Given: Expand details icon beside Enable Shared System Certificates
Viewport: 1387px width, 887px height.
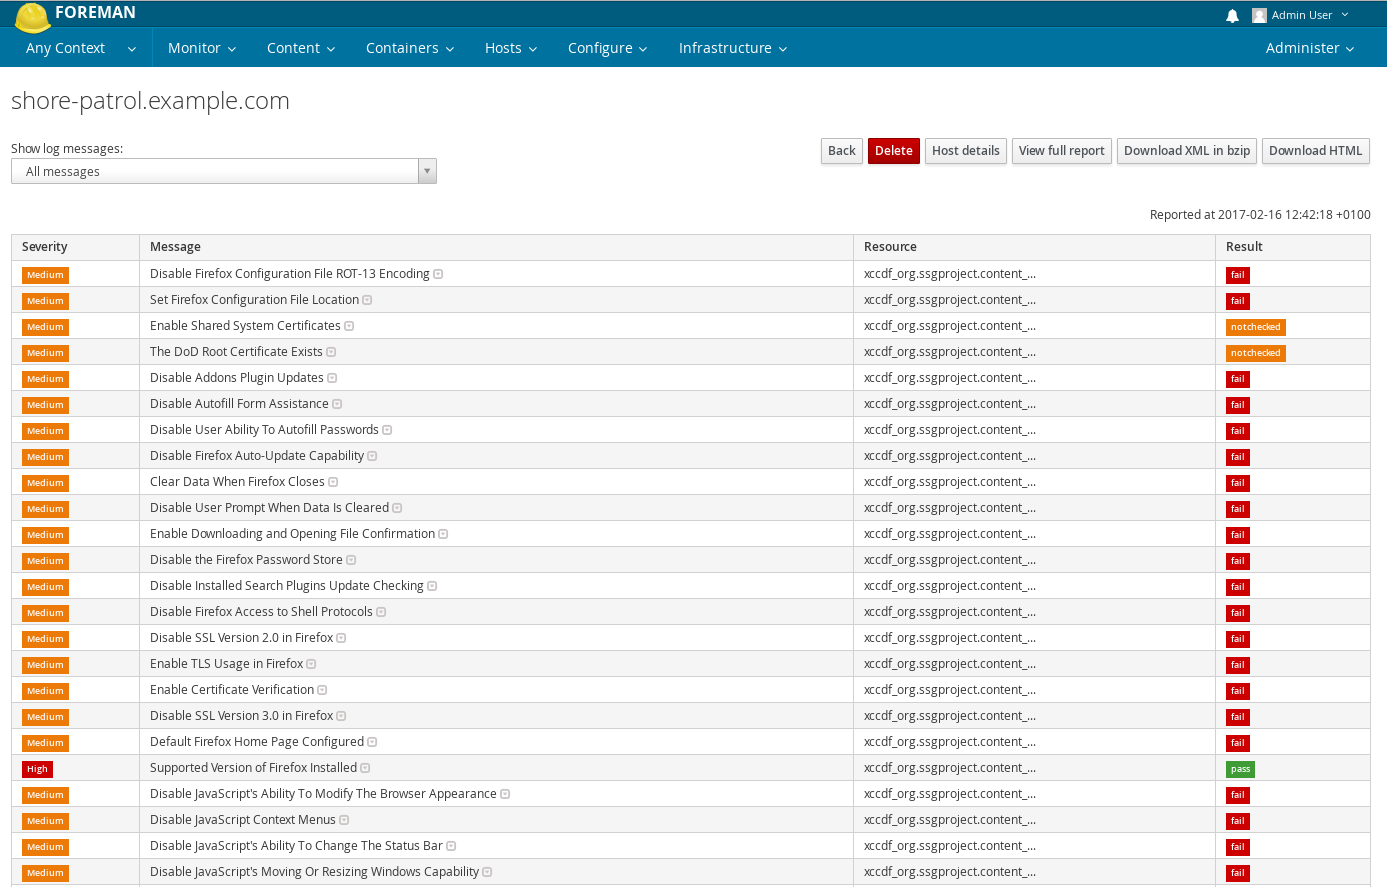Looking at the screenshot, I should coord(349,326).
